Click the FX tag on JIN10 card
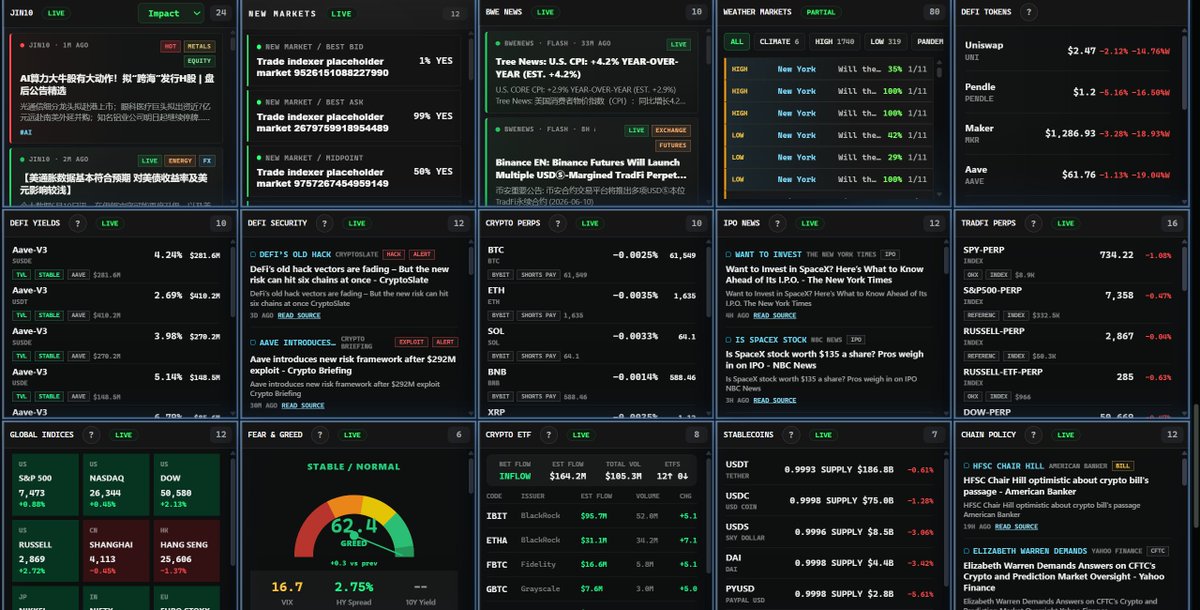Screen dimensions: 1200x610 207,160
